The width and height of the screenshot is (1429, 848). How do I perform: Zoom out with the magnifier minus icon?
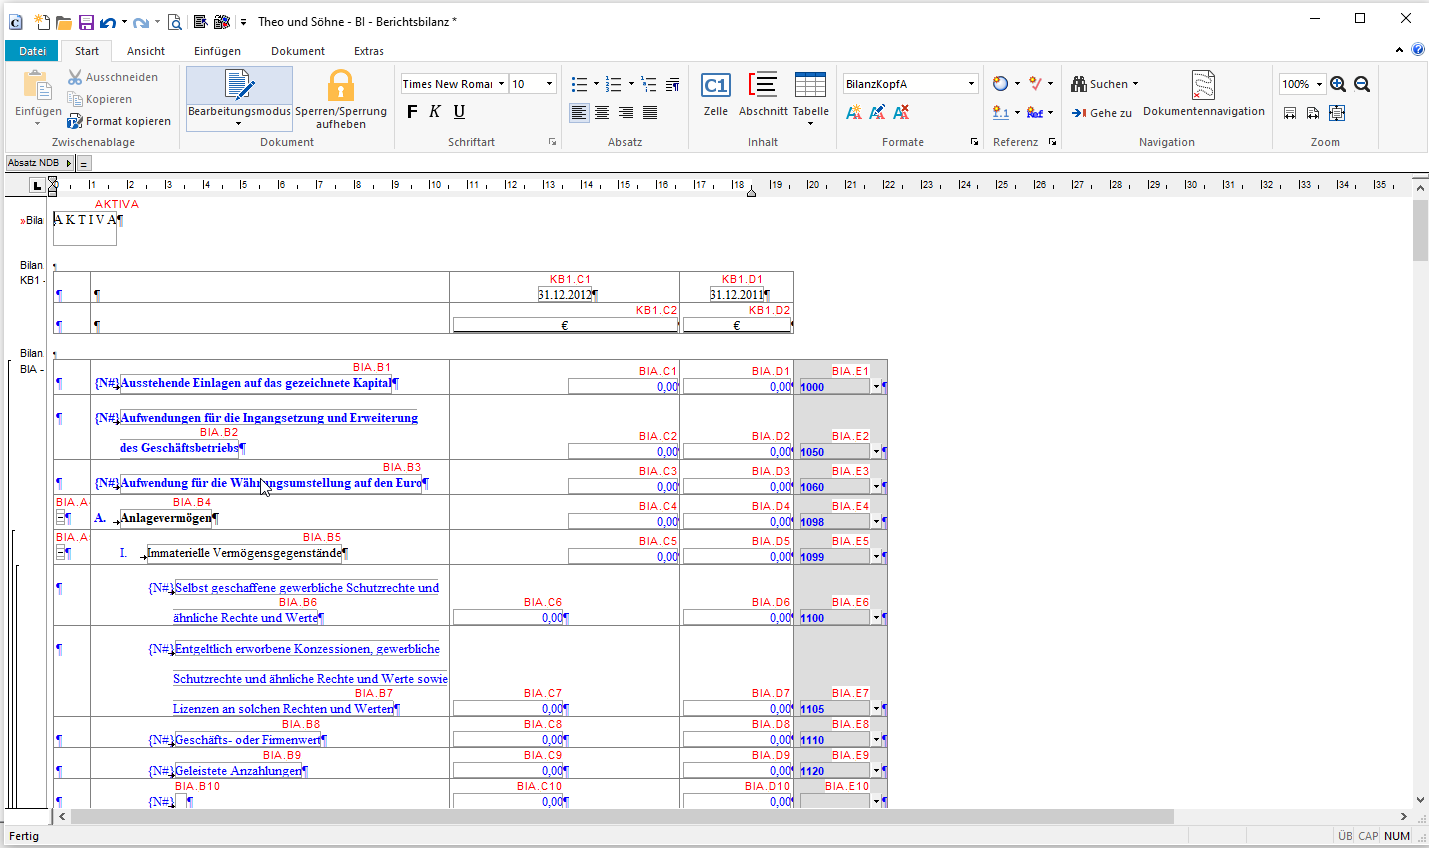(x=1361, y=84)
